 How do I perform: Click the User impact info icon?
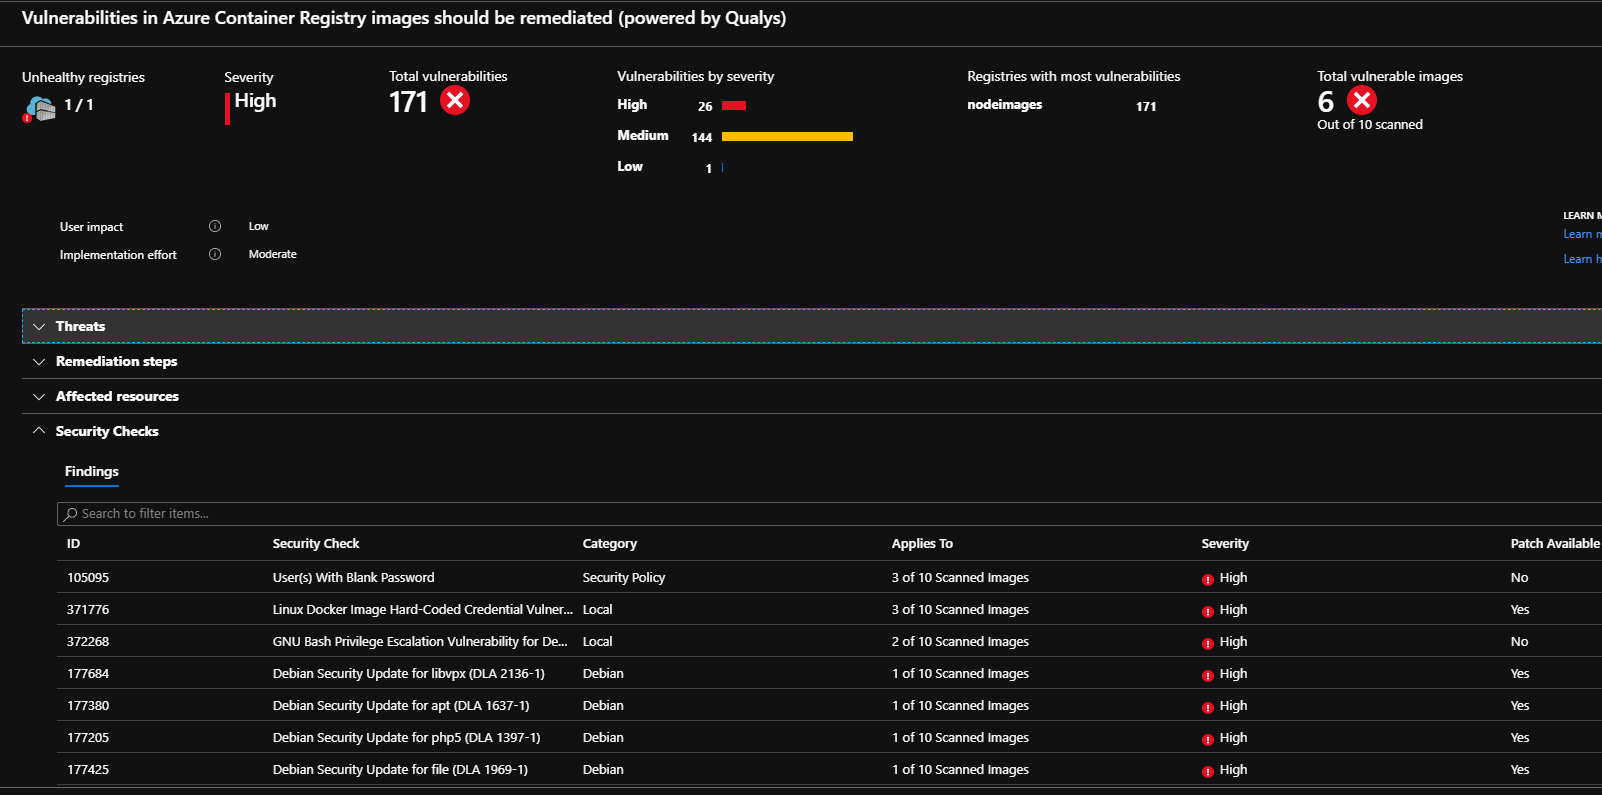[x=215, y=226]
